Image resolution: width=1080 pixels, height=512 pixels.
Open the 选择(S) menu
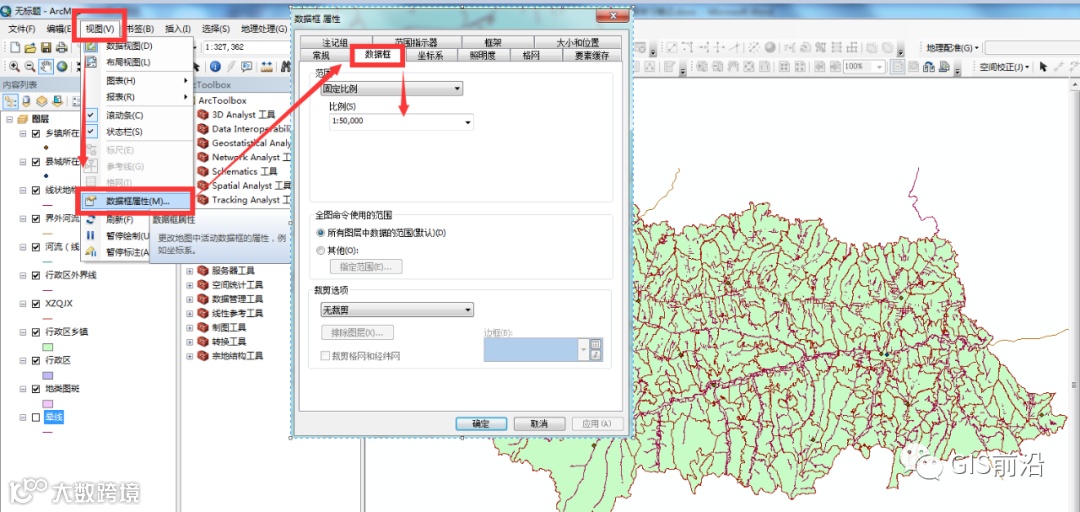216,28
